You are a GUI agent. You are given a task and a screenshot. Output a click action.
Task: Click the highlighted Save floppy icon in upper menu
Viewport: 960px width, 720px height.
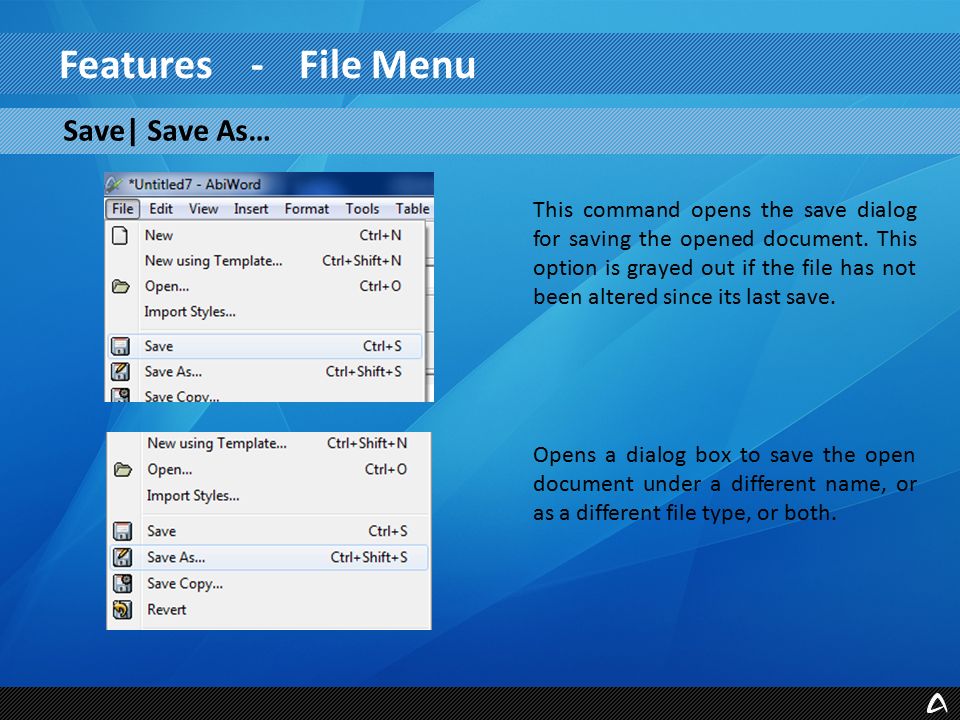click(120, 346)
